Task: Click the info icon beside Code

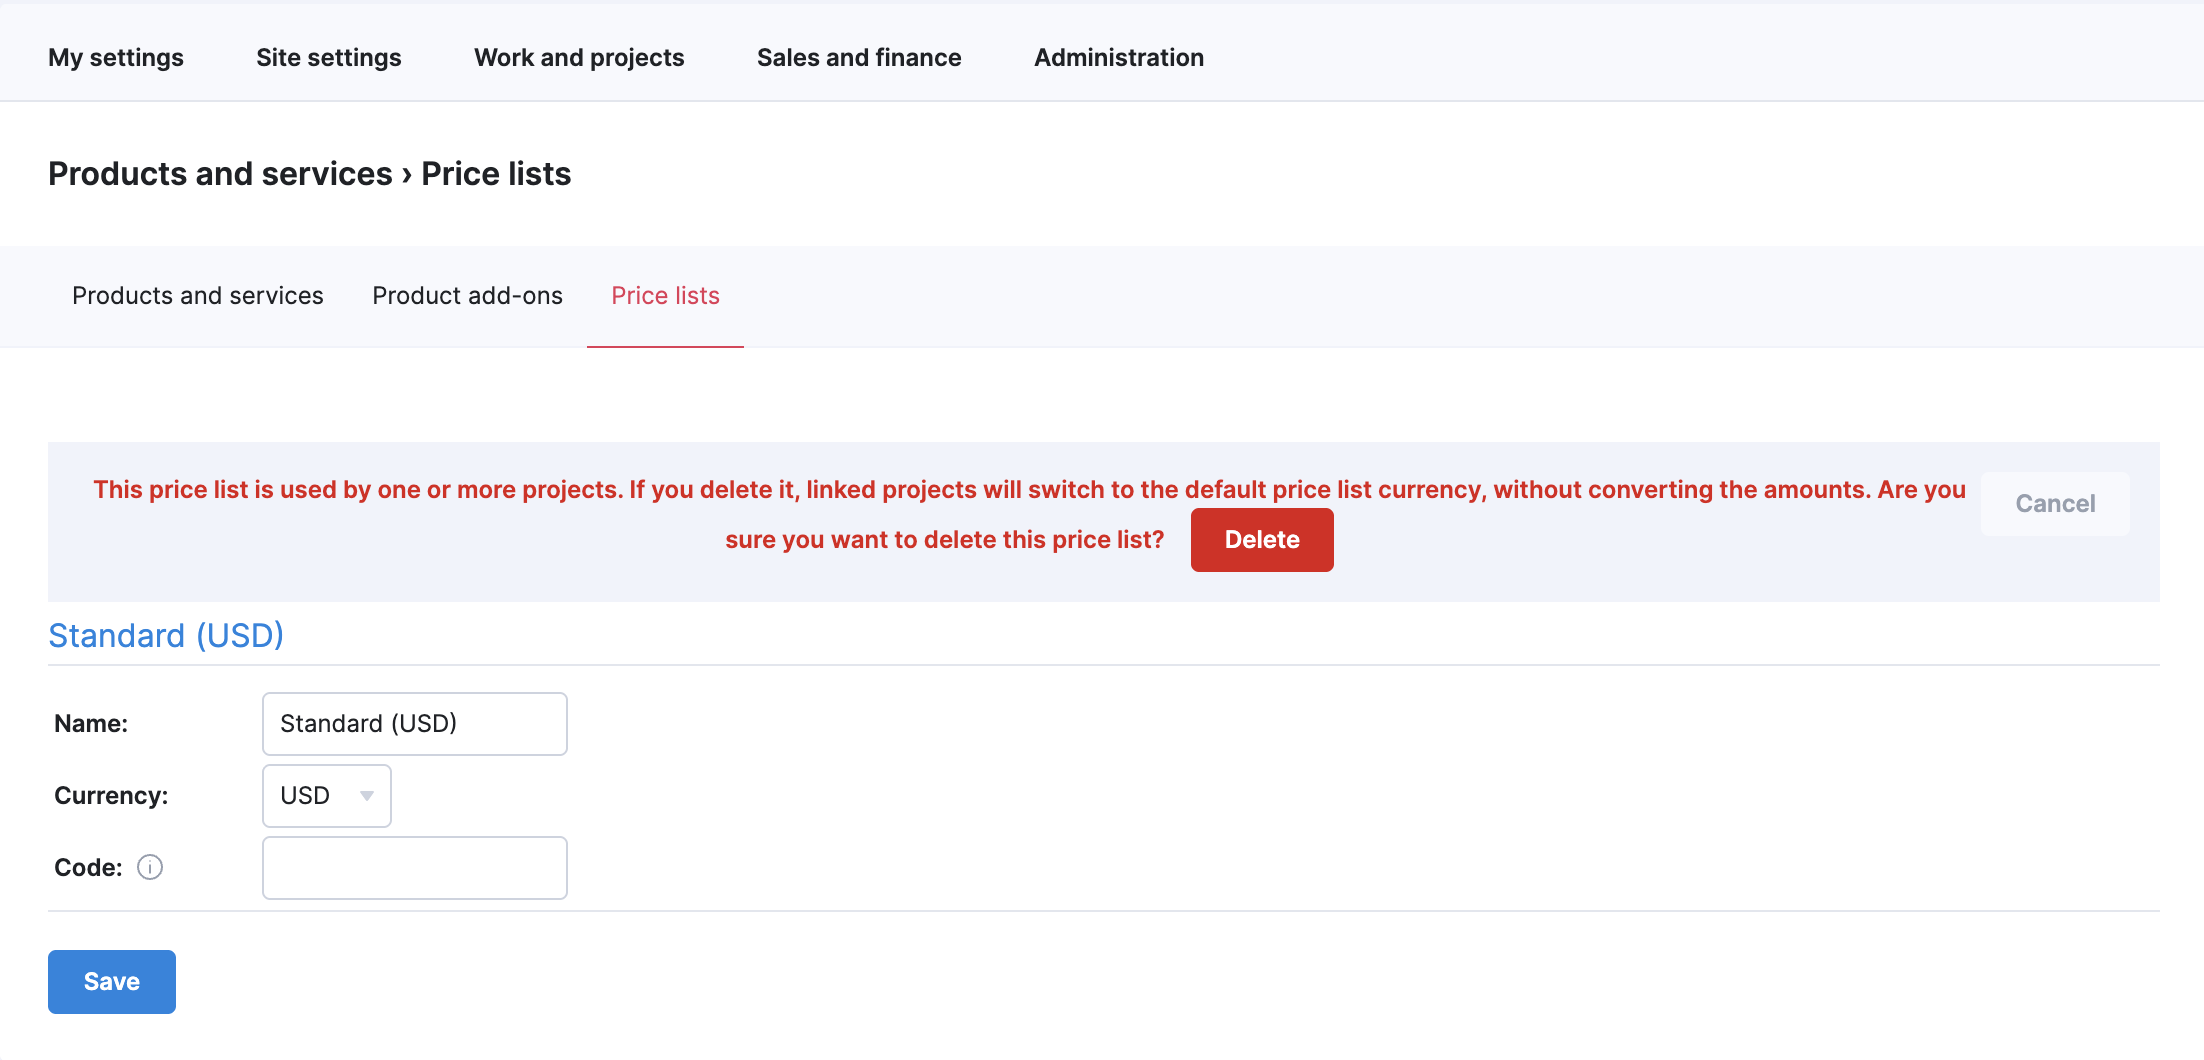Action: (x=150, y=867)
